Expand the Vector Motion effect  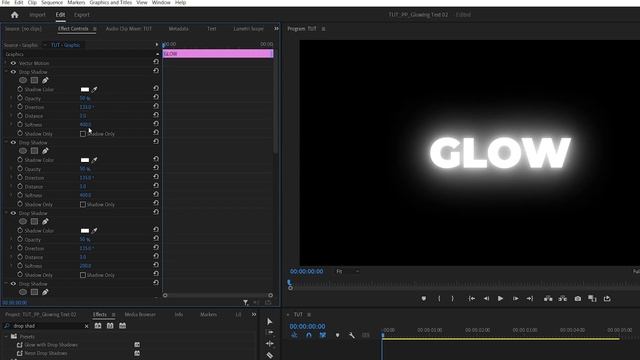coord(6,63)
